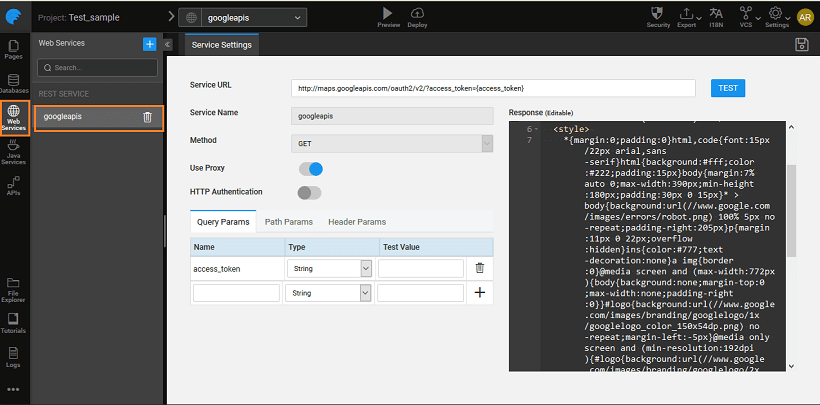Open the I18N language icon

tap(715, 13)
